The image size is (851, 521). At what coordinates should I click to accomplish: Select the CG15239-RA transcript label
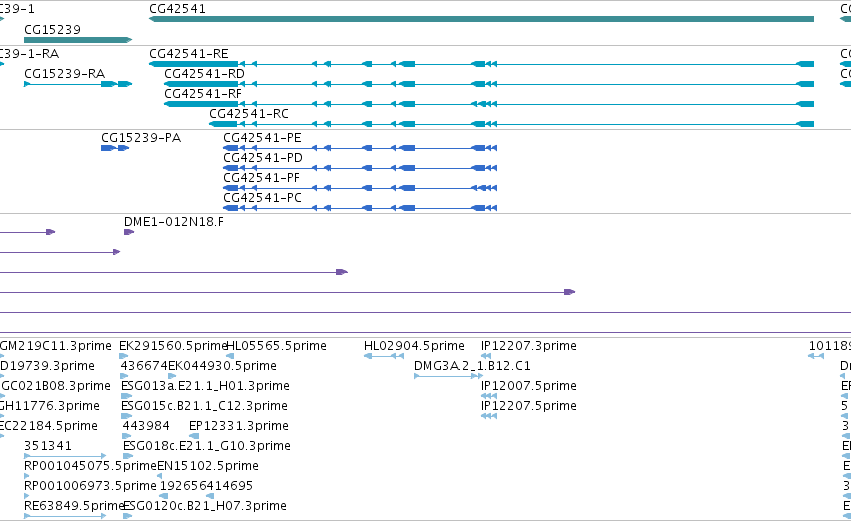tap(65, 74)
